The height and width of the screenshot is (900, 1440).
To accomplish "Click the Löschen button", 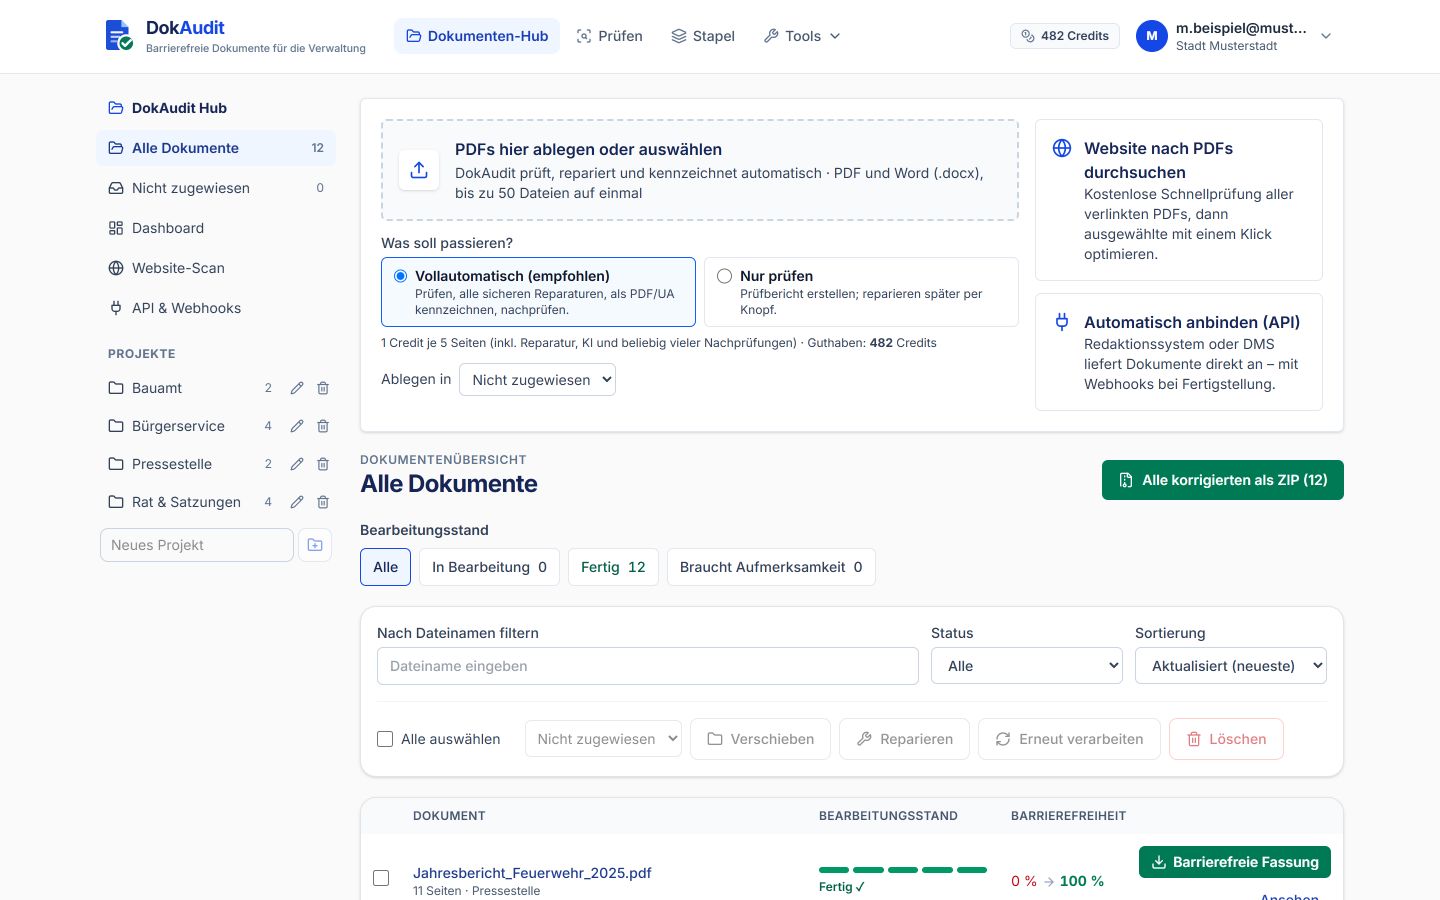I will [x=1226, y=739].
